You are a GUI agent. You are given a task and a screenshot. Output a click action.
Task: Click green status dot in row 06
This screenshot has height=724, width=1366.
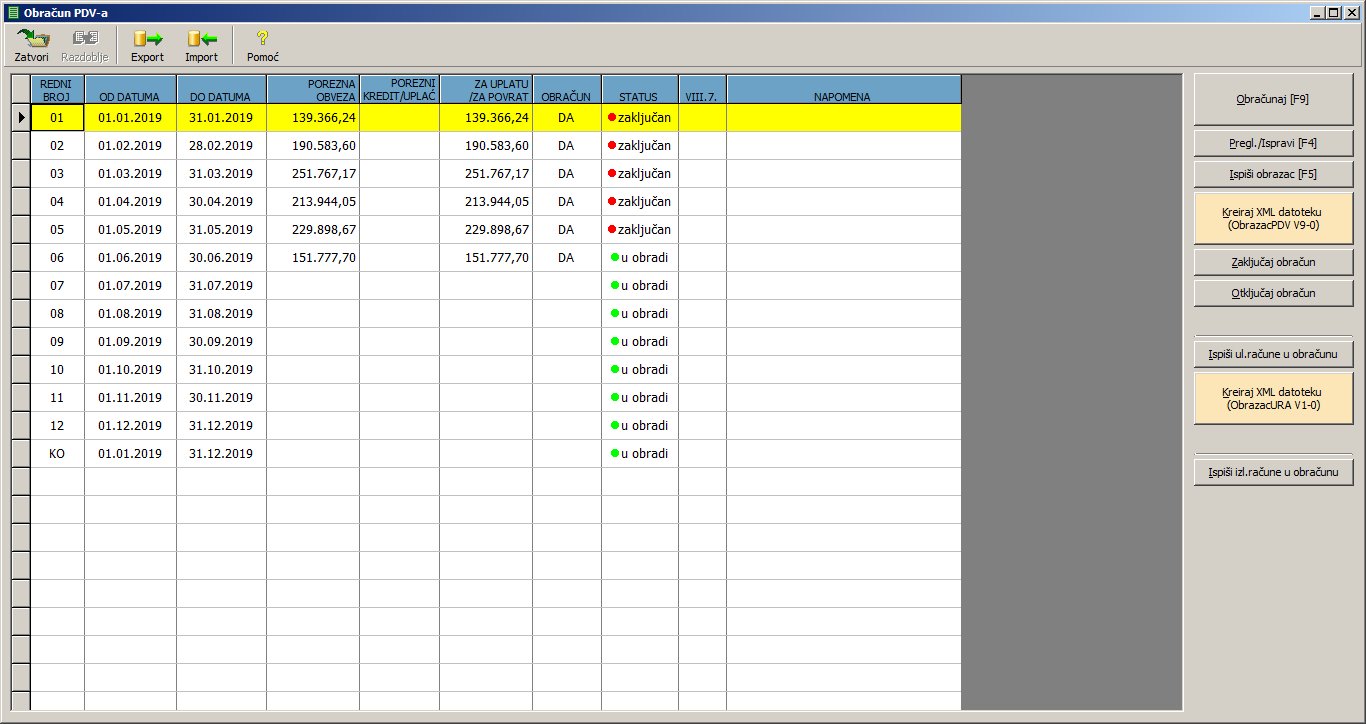point(615,257)
